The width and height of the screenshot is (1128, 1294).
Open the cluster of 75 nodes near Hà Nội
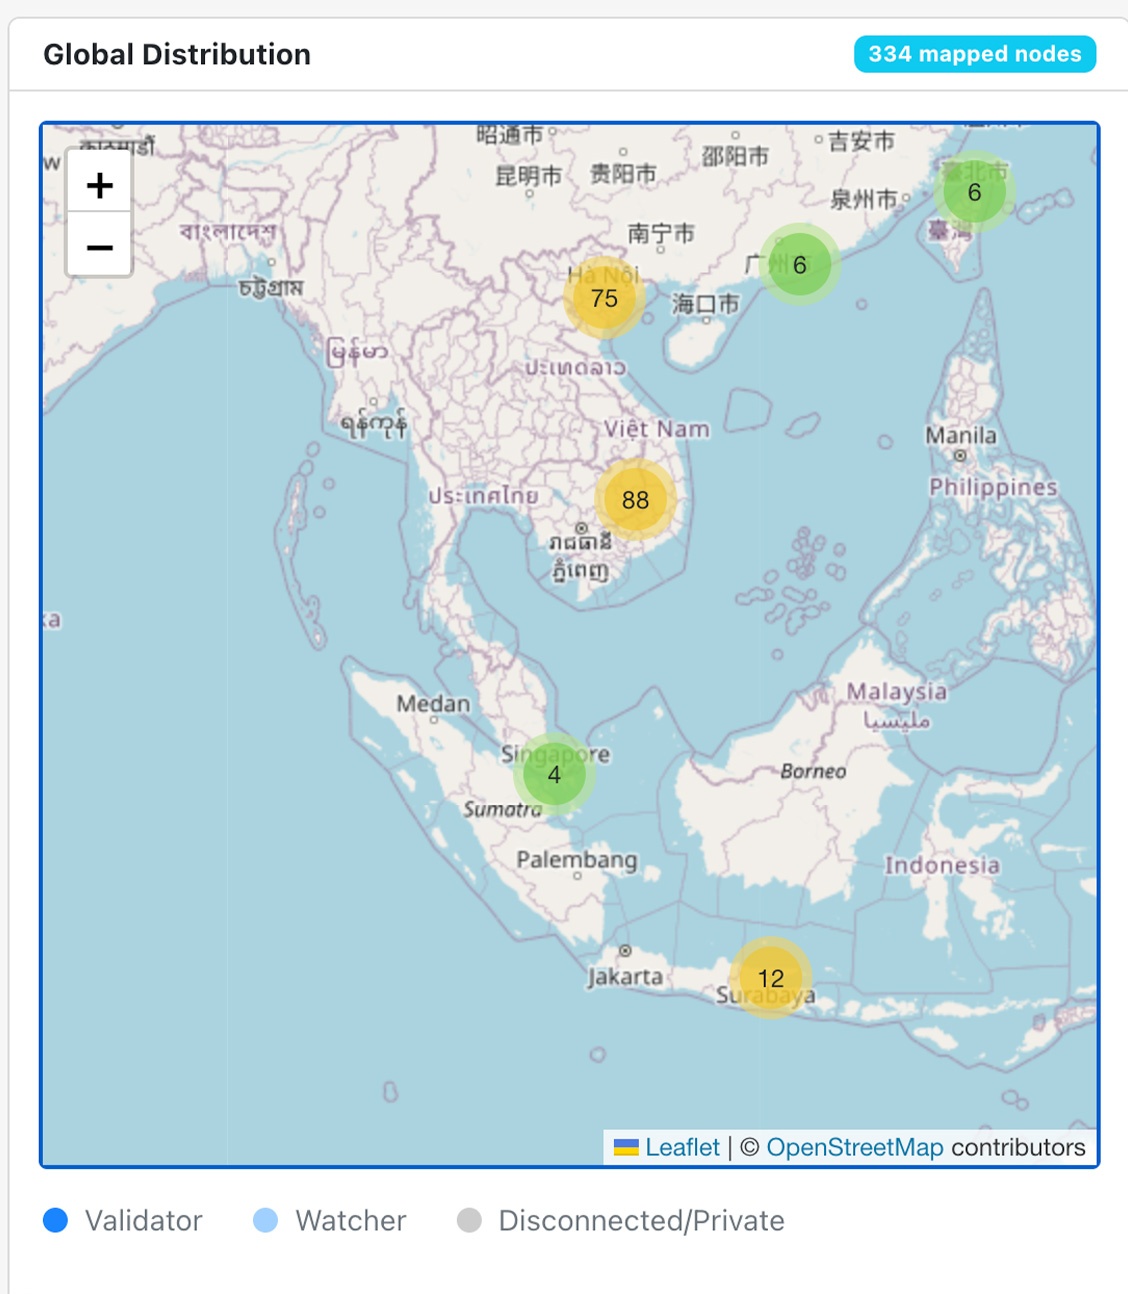pos(604,298)
